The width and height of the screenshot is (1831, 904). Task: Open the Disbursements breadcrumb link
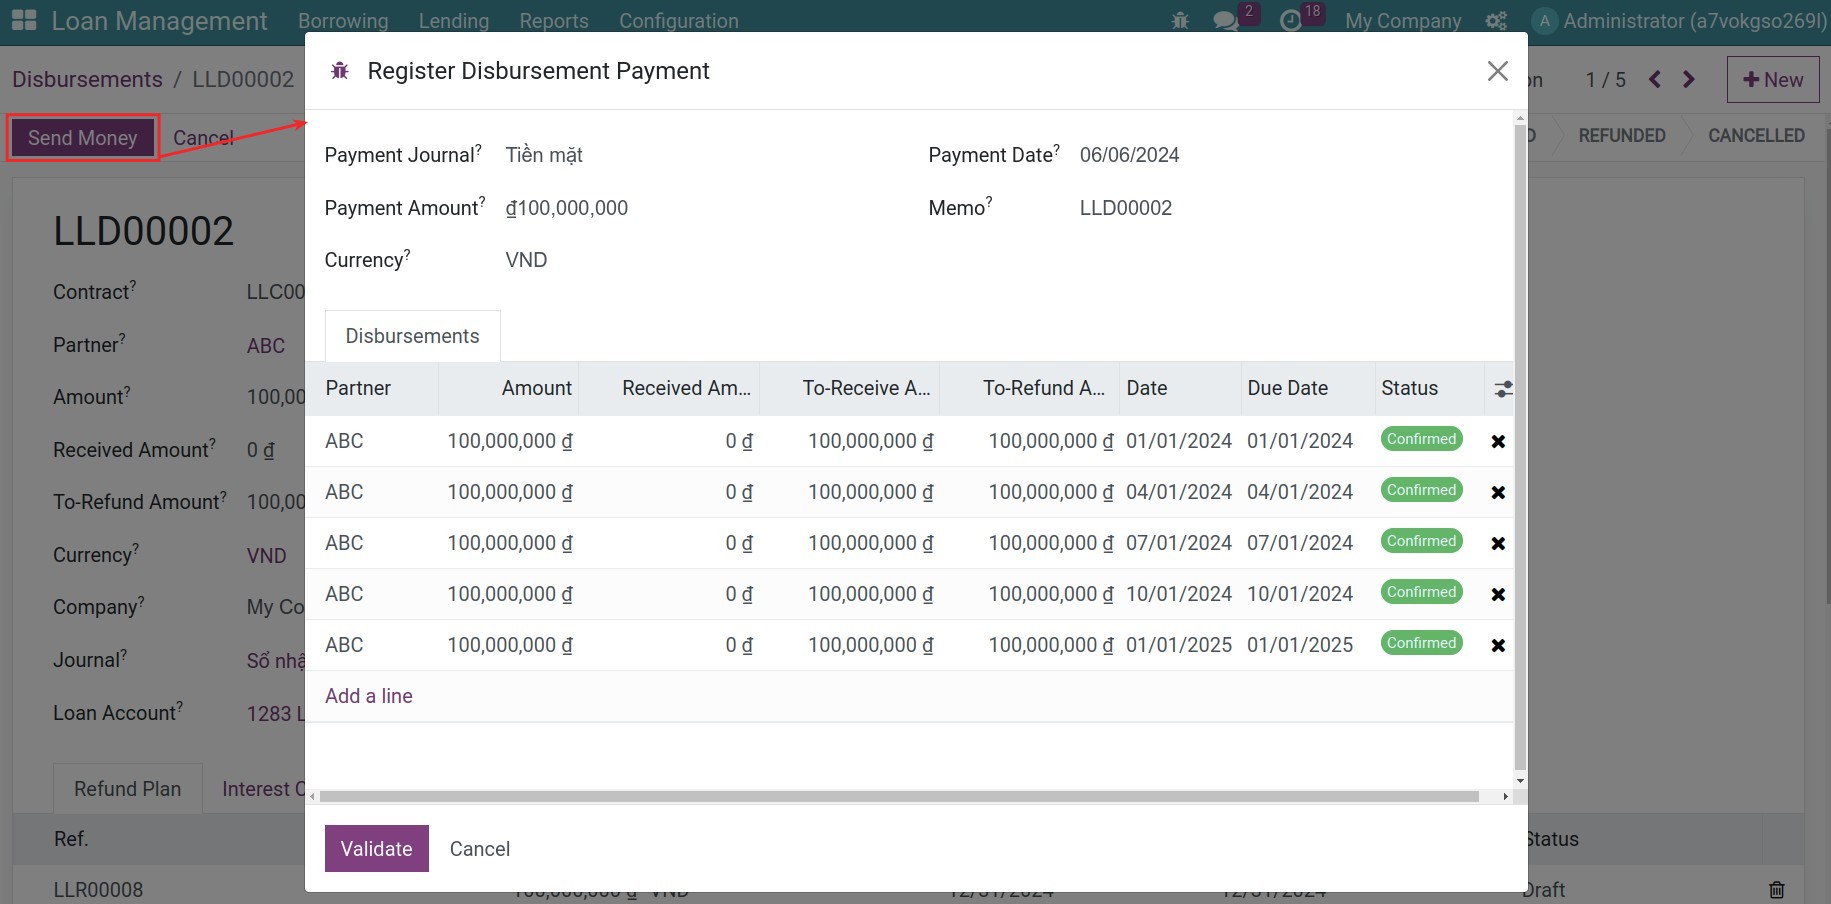[87, 79]
